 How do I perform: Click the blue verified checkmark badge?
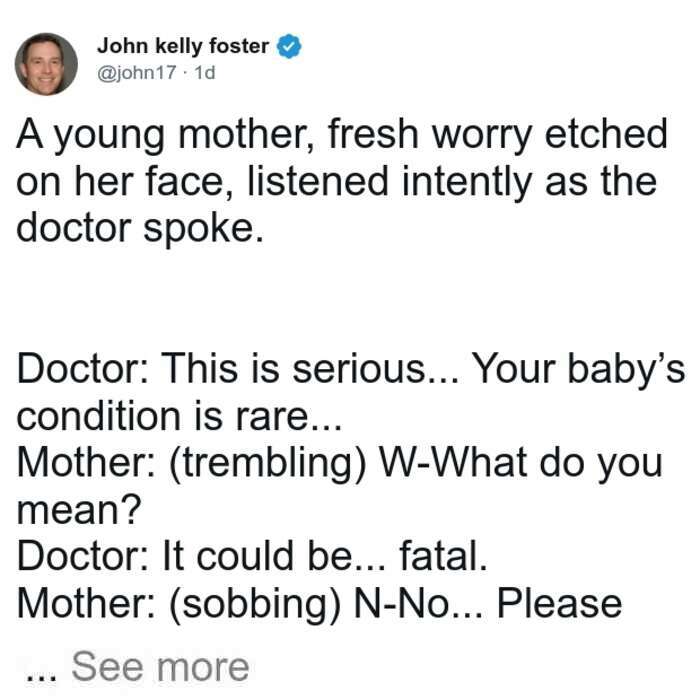pyautogui.click(x=289, y=46)
